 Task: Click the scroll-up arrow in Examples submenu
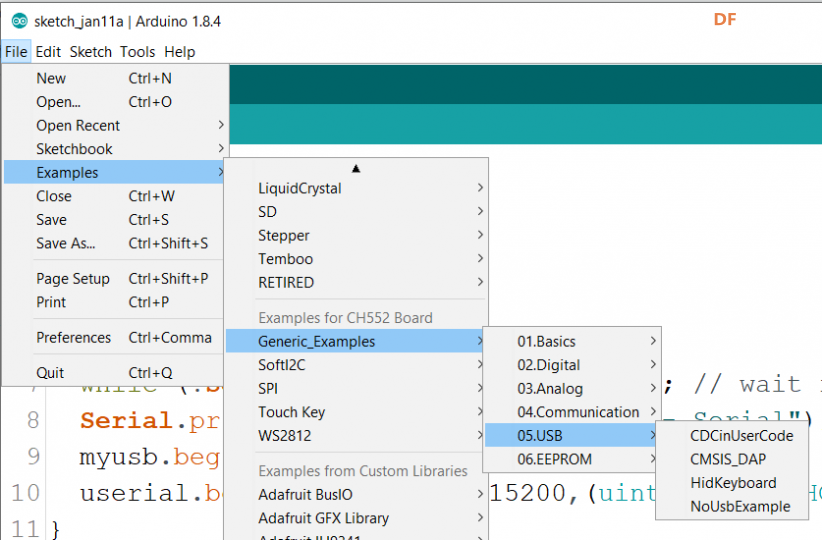pyautogui.click(x=356, y=169)
